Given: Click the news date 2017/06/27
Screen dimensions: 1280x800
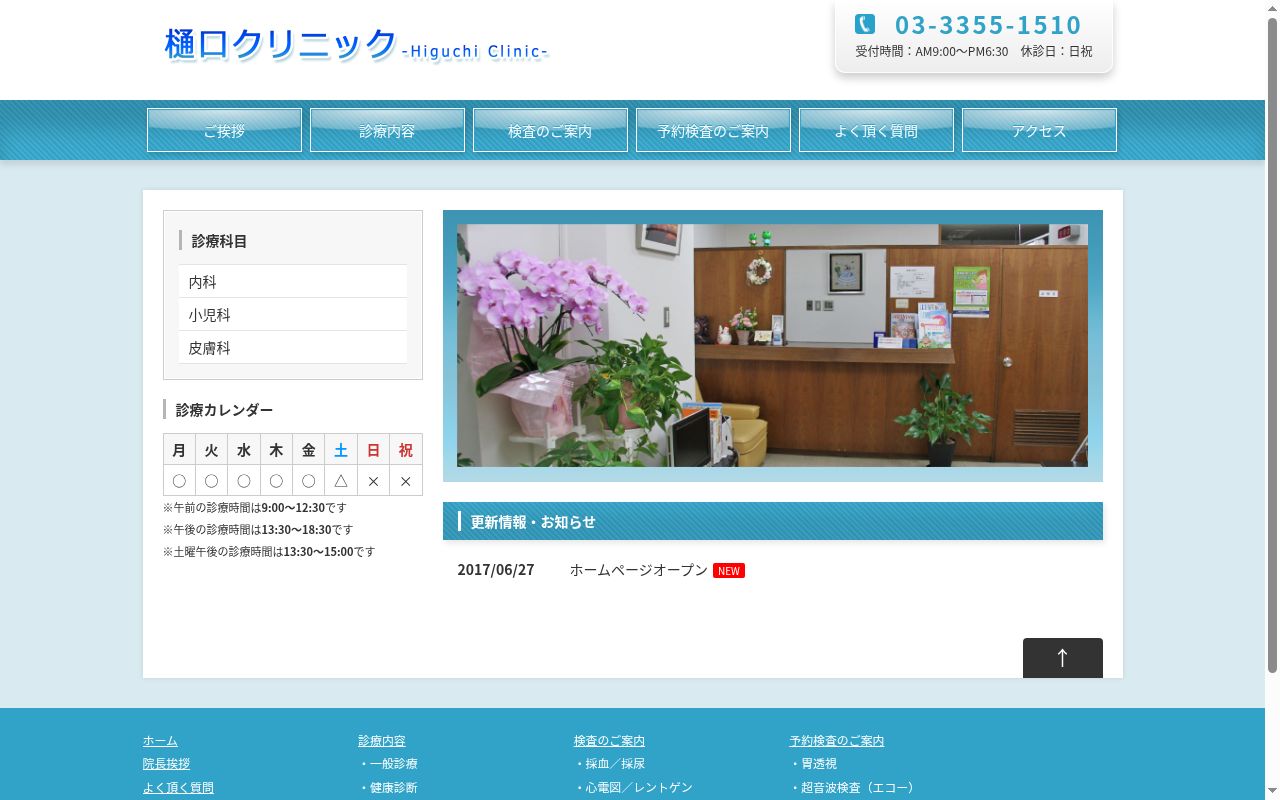Looking at the screenshot, I should click(x=496, y=570).
